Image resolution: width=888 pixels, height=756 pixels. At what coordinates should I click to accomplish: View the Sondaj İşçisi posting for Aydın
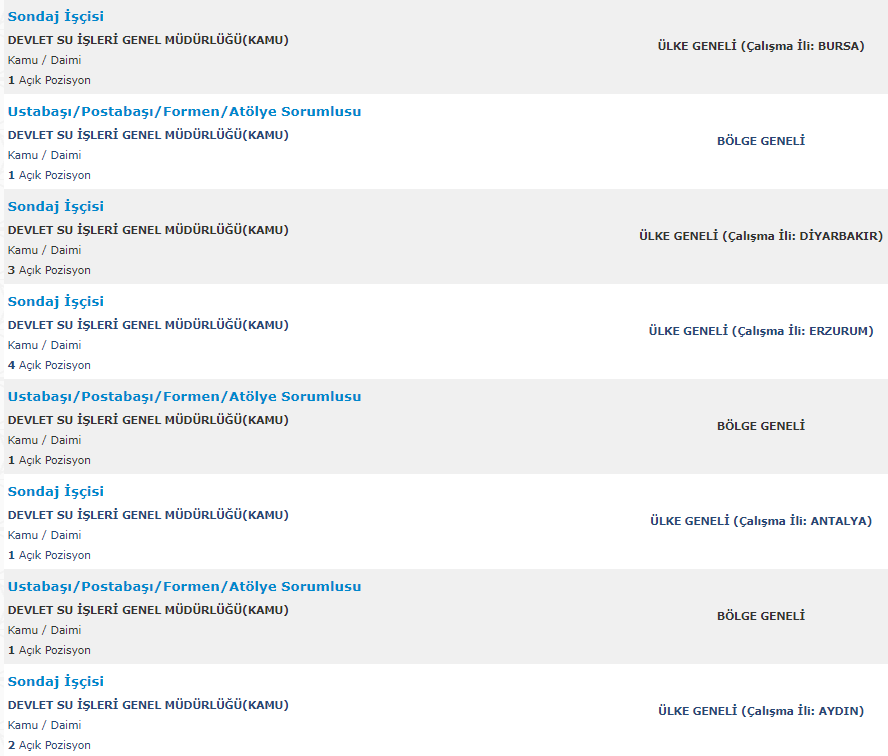point(55,682)
